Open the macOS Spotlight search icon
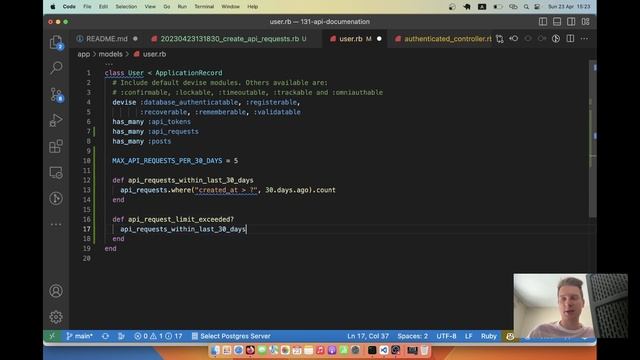This screenshot has width=640, height=360. [526, 7]
